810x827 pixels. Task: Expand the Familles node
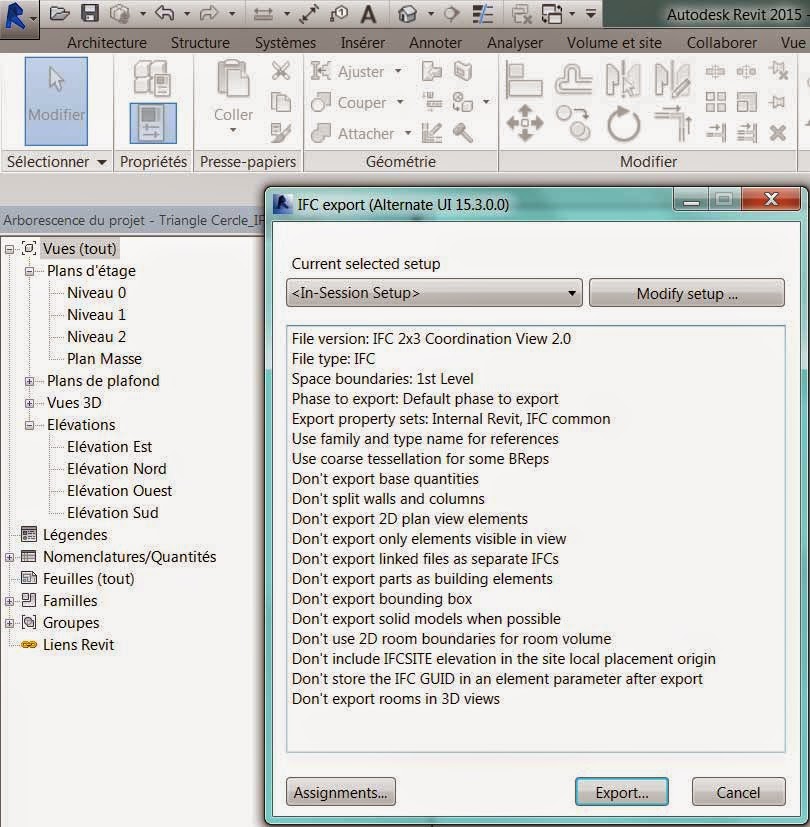(x=9, y=601)
